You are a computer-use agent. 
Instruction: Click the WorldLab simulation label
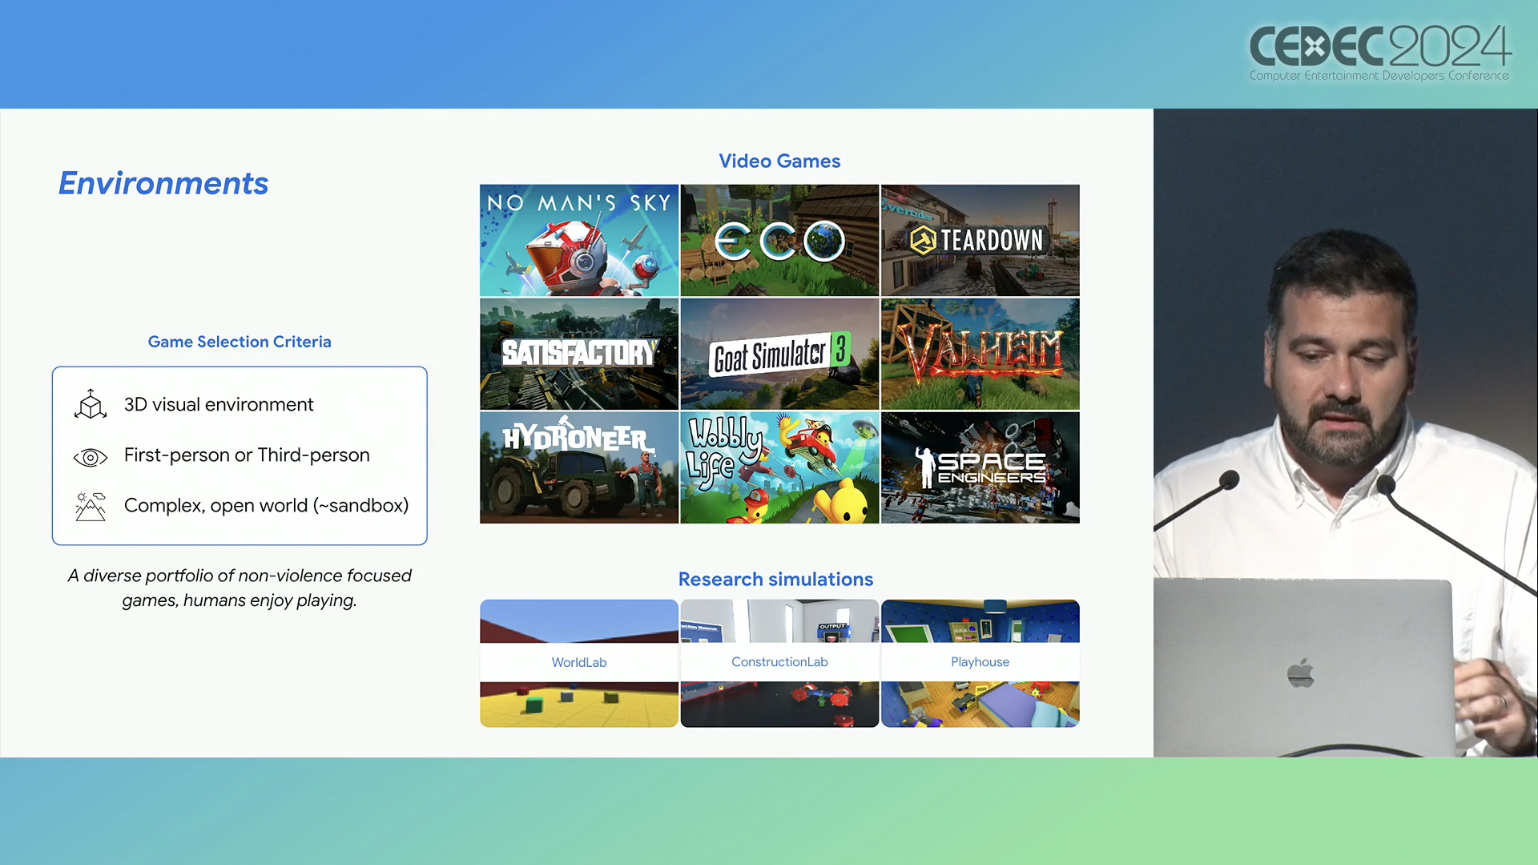click(579, 662)
